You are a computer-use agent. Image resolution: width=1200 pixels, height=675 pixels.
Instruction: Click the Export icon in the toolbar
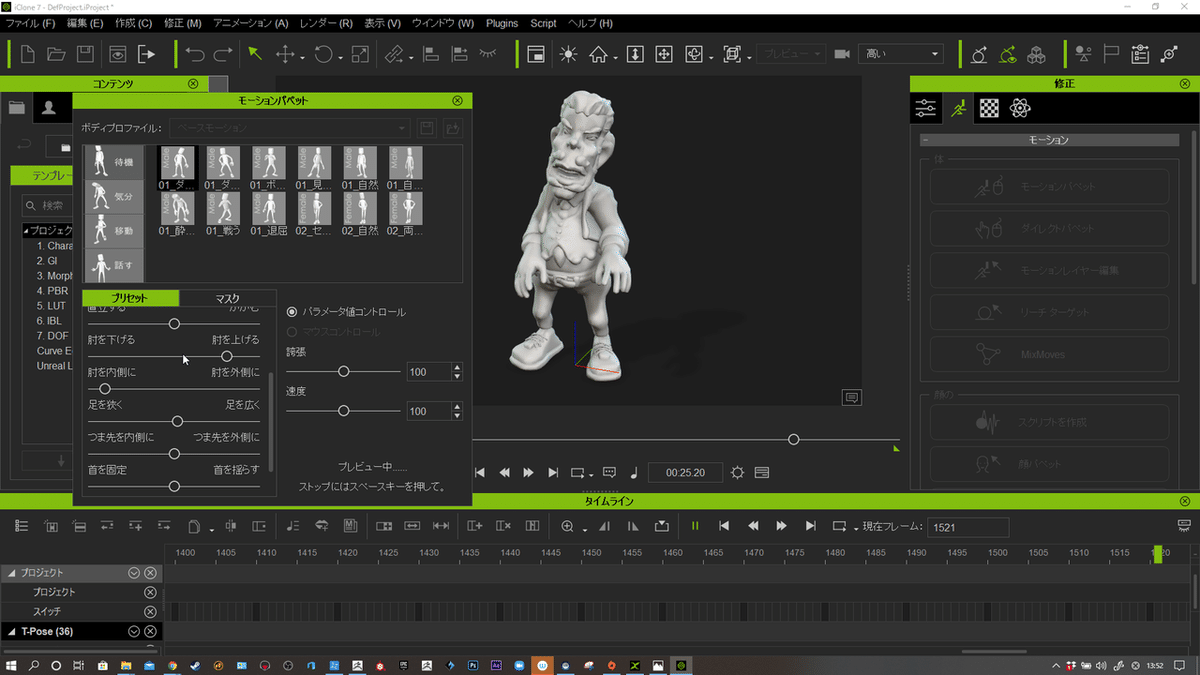point(147,54)
